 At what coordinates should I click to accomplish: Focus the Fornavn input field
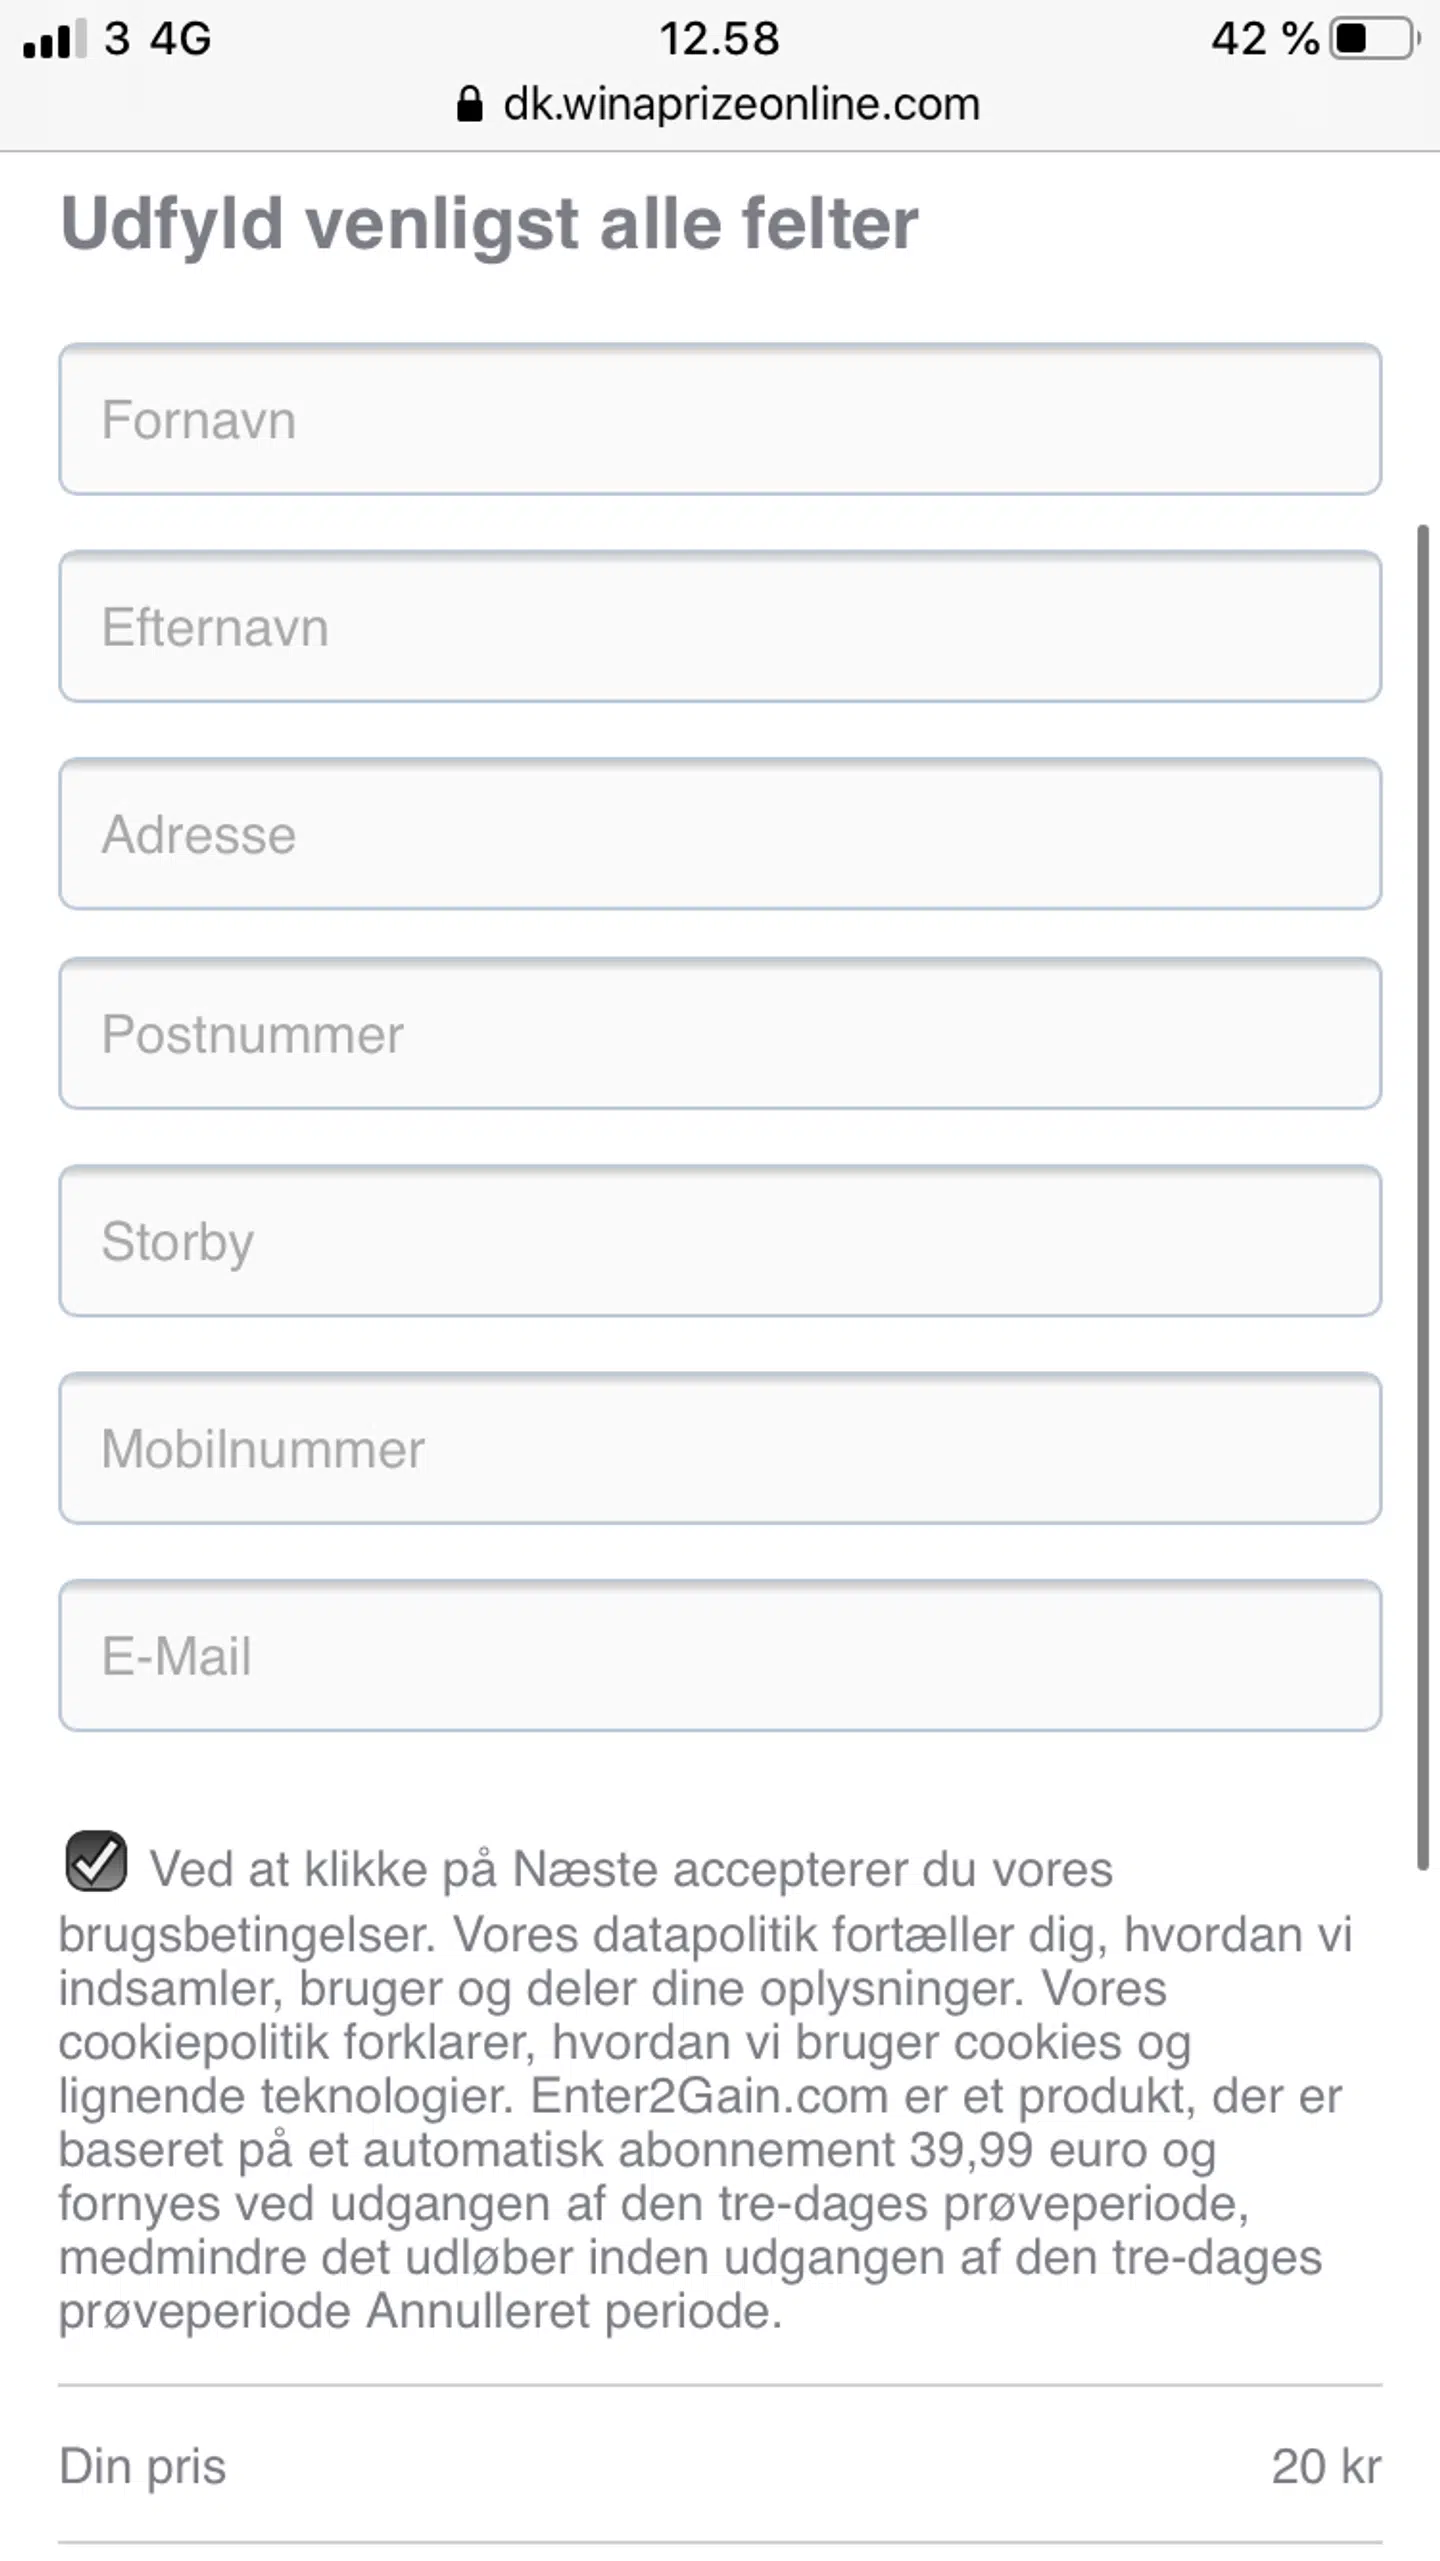point(720,419)
